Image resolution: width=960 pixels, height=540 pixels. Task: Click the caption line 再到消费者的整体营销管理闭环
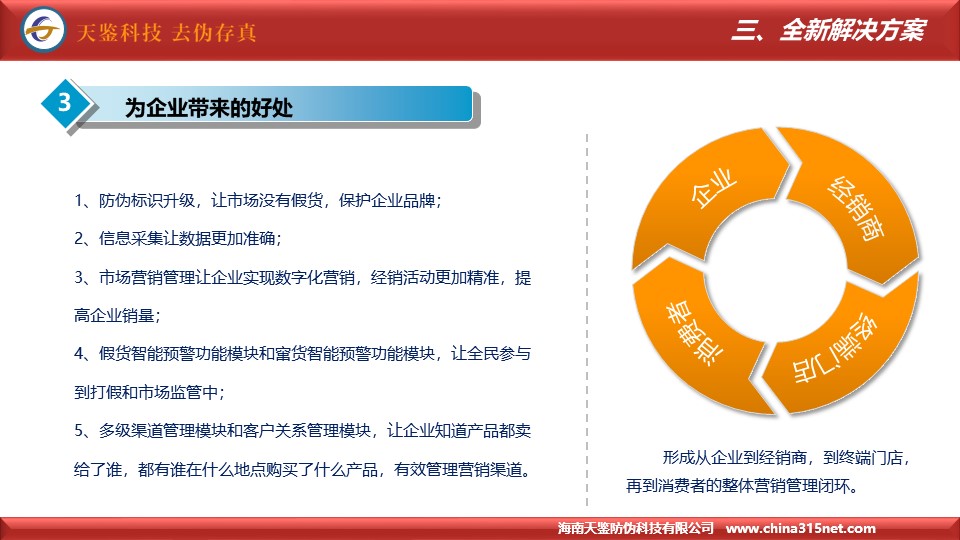[x=741, y=486]
